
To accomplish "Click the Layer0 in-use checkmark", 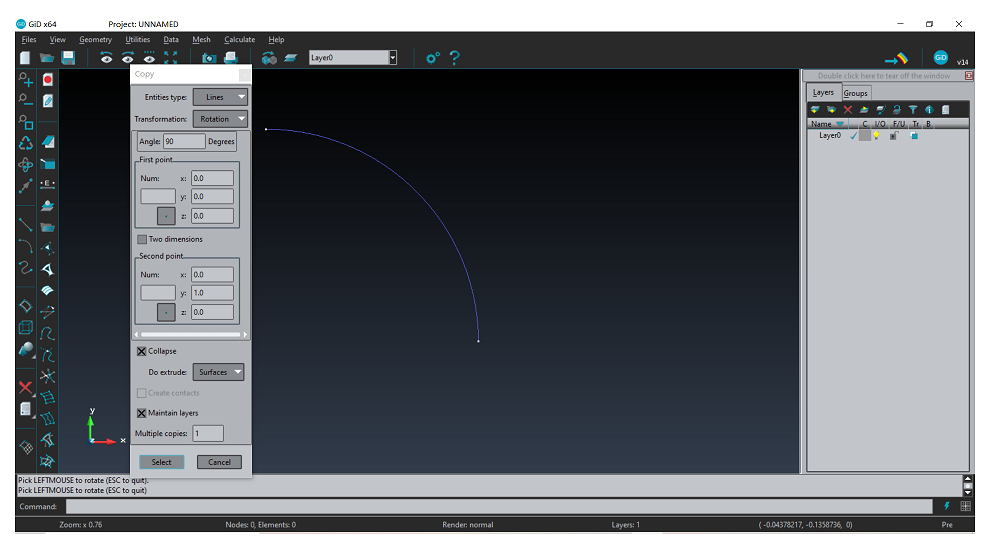I will tap(853, 136).
